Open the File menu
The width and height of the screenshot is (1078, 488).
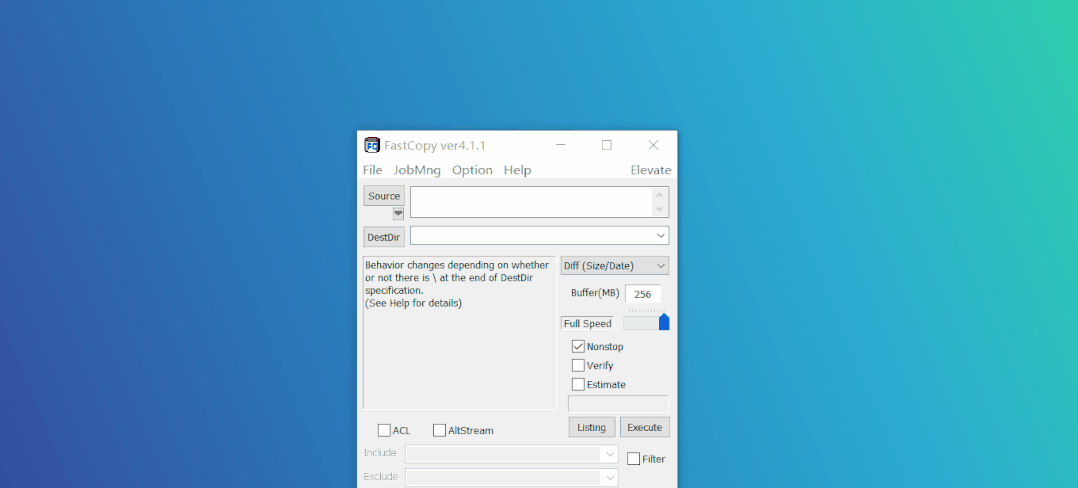373,170
